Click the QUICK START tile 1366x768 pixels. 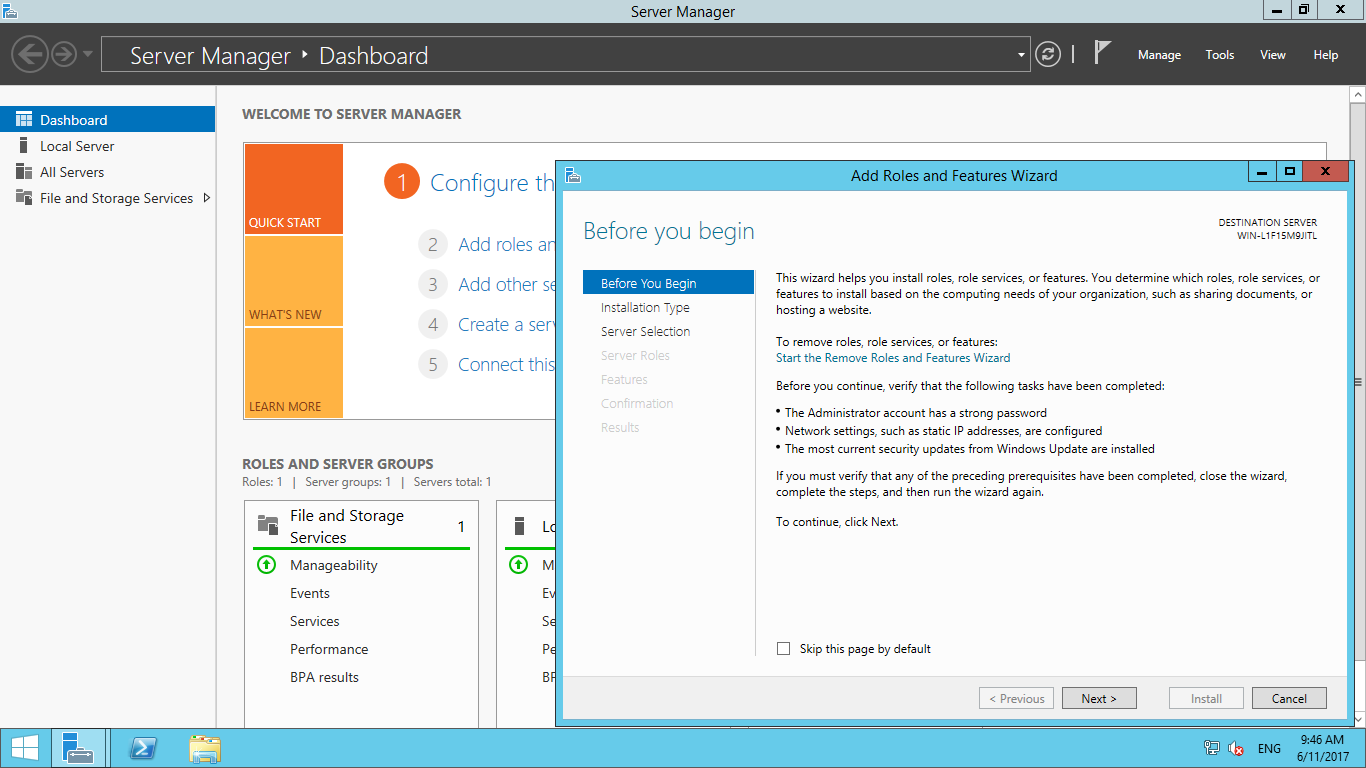point(293,190)
